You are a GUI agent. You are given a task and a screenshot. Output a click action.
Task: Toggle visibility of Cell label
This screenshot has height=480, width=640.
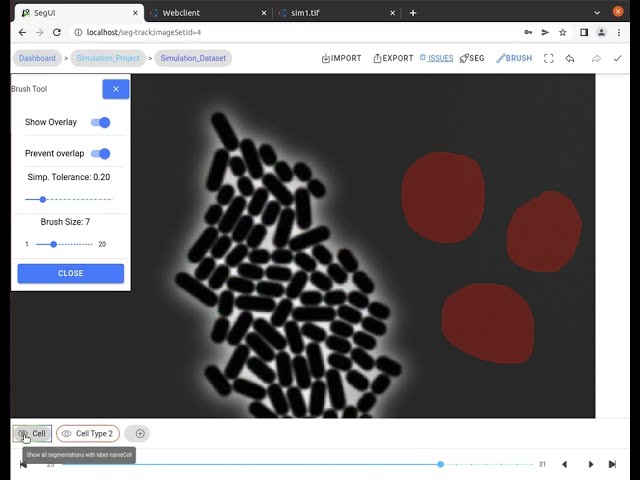(x=23, y=433)
